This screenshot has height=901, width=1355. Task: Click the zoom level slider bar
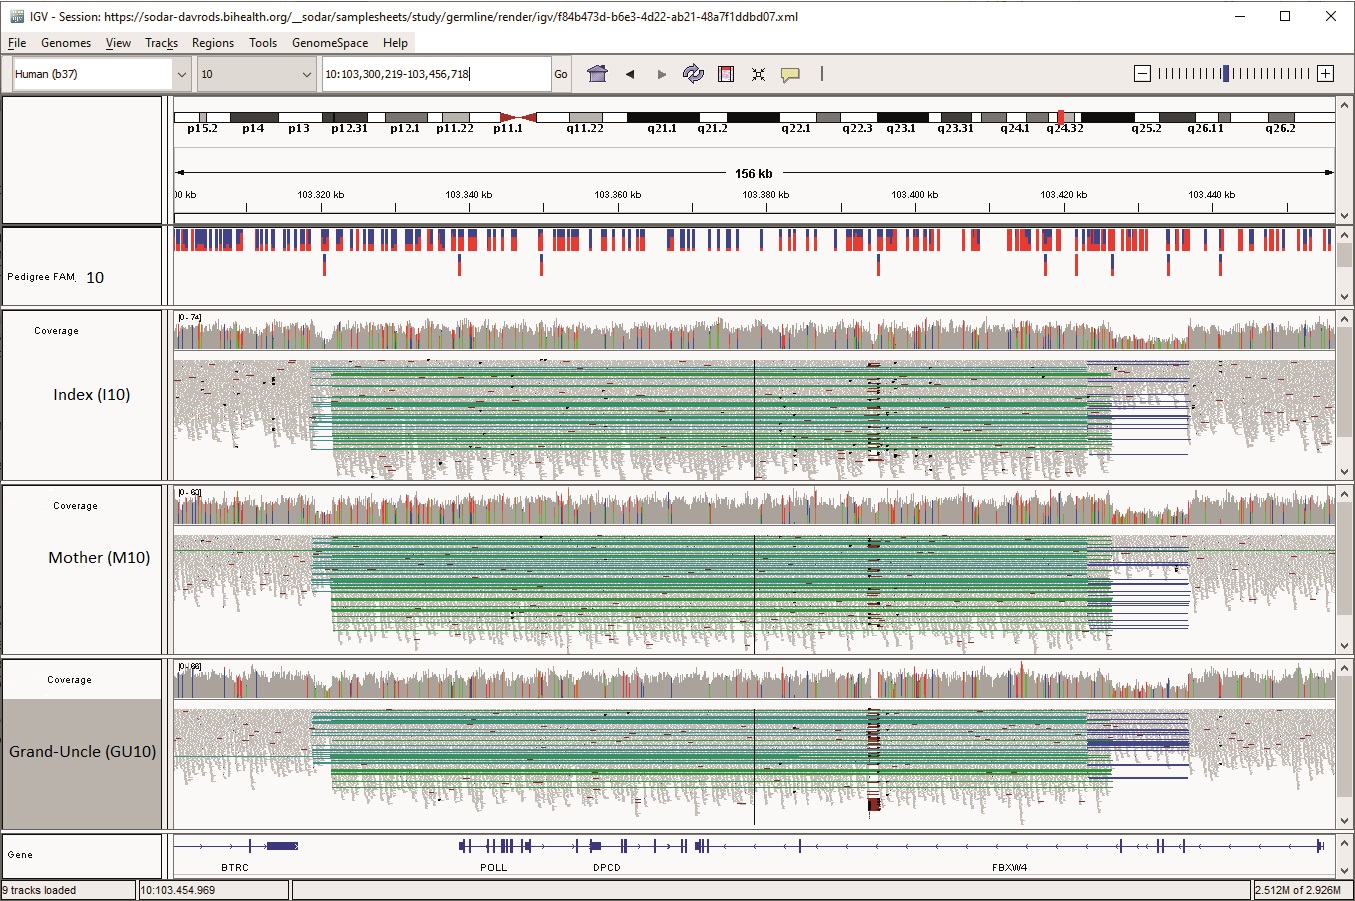1233,74
